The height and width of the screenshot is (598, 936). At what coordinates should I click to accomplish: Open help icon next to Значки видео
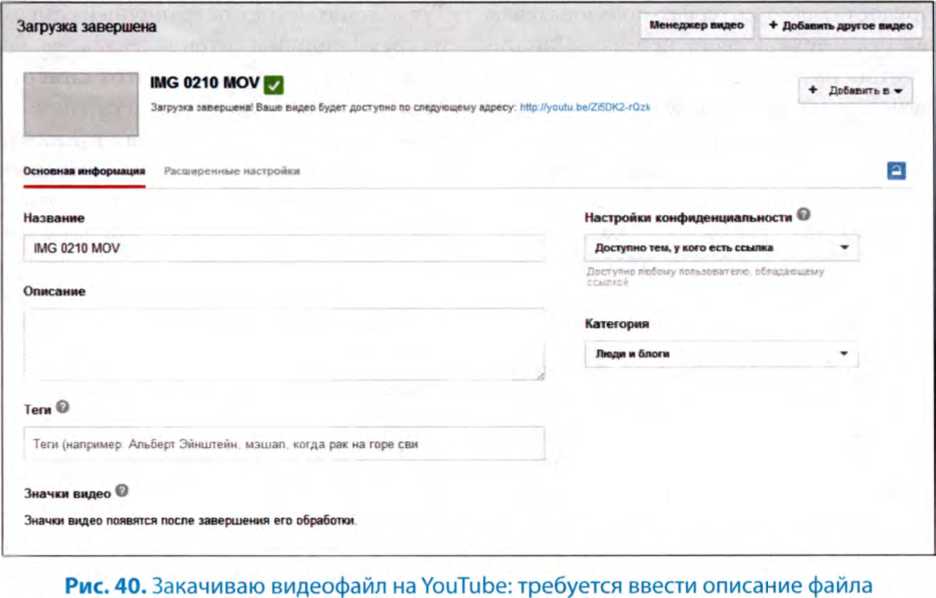122,491
